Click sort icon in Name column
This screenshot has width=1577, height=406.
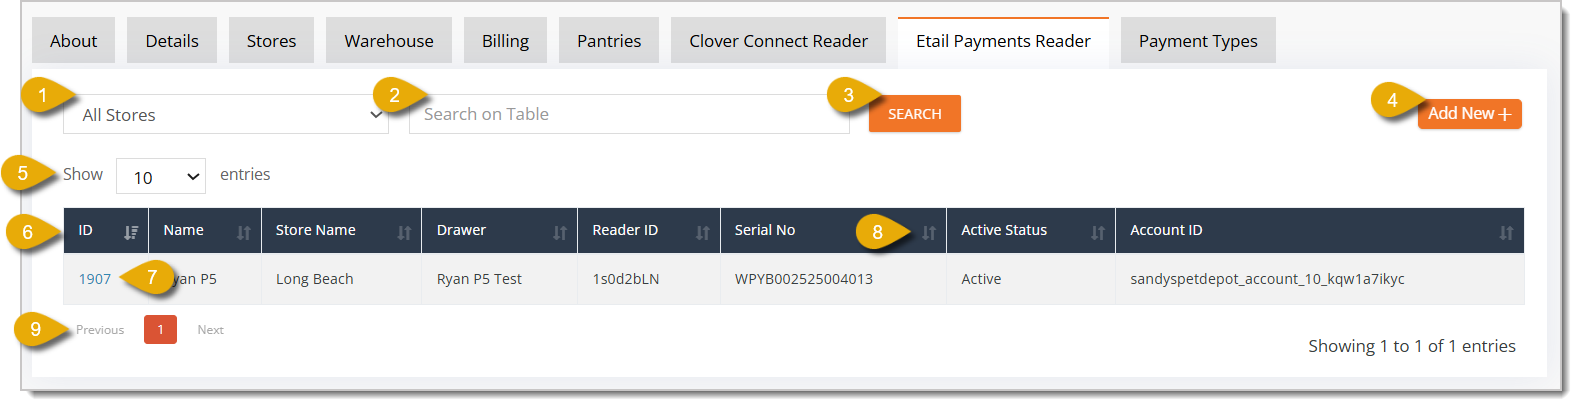pos(244,232)
